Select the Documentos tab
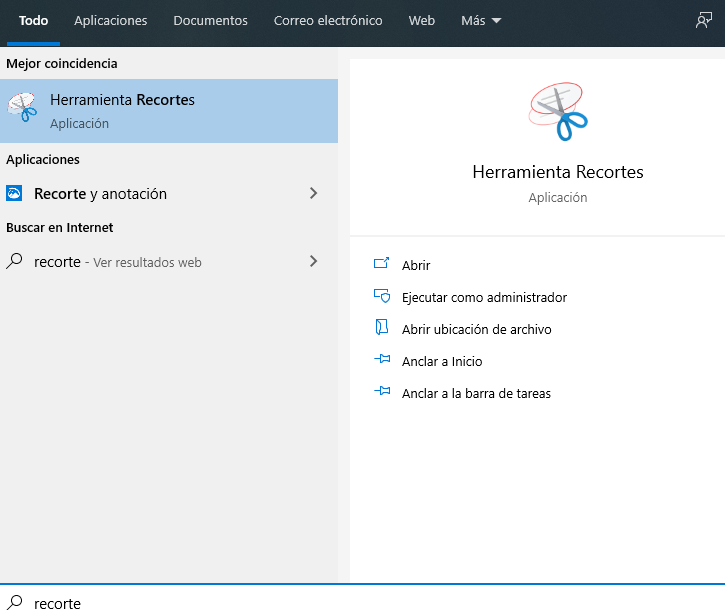Screen dimensions: 725x610 point(210,21)
